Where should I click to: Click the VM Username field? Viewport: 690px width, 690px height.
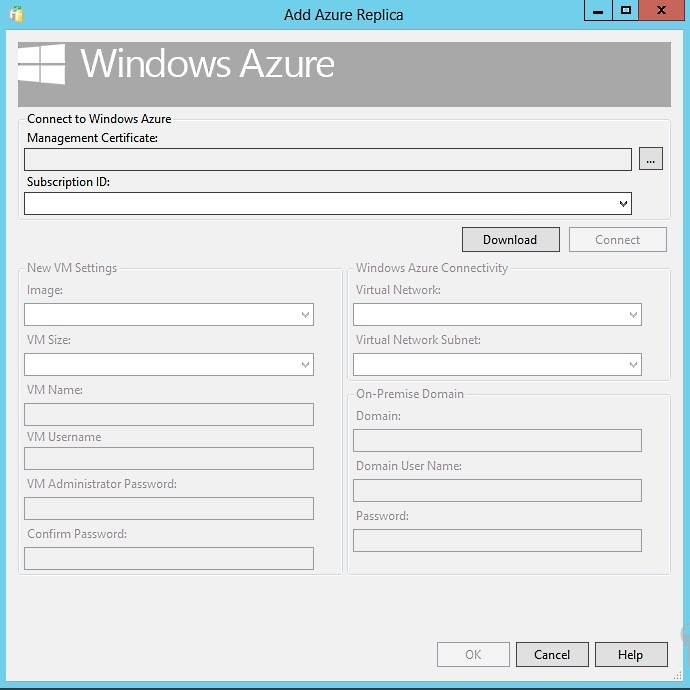pos(169,459)
